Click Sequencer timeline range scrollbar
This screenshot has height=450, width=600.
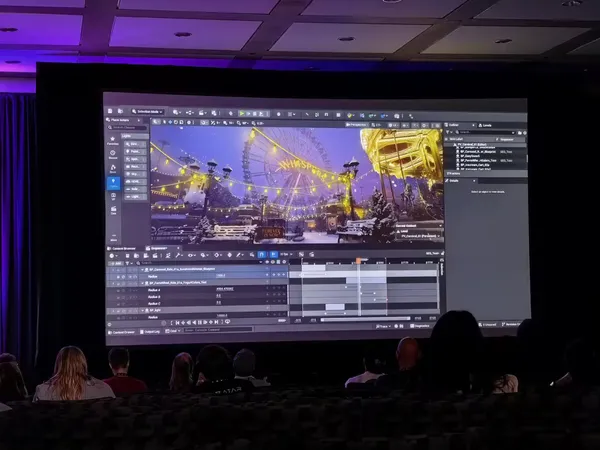365,319
